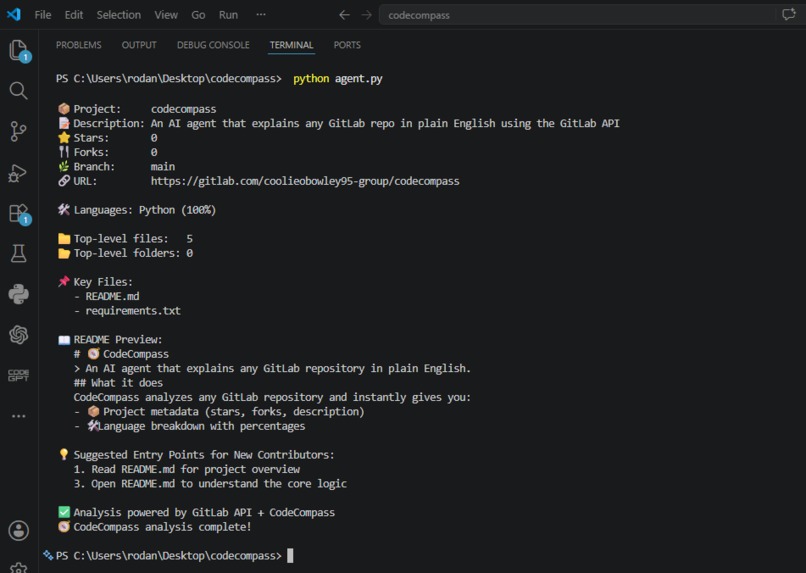Switch to the OUTPUT tab

click(x=139, y=45)
